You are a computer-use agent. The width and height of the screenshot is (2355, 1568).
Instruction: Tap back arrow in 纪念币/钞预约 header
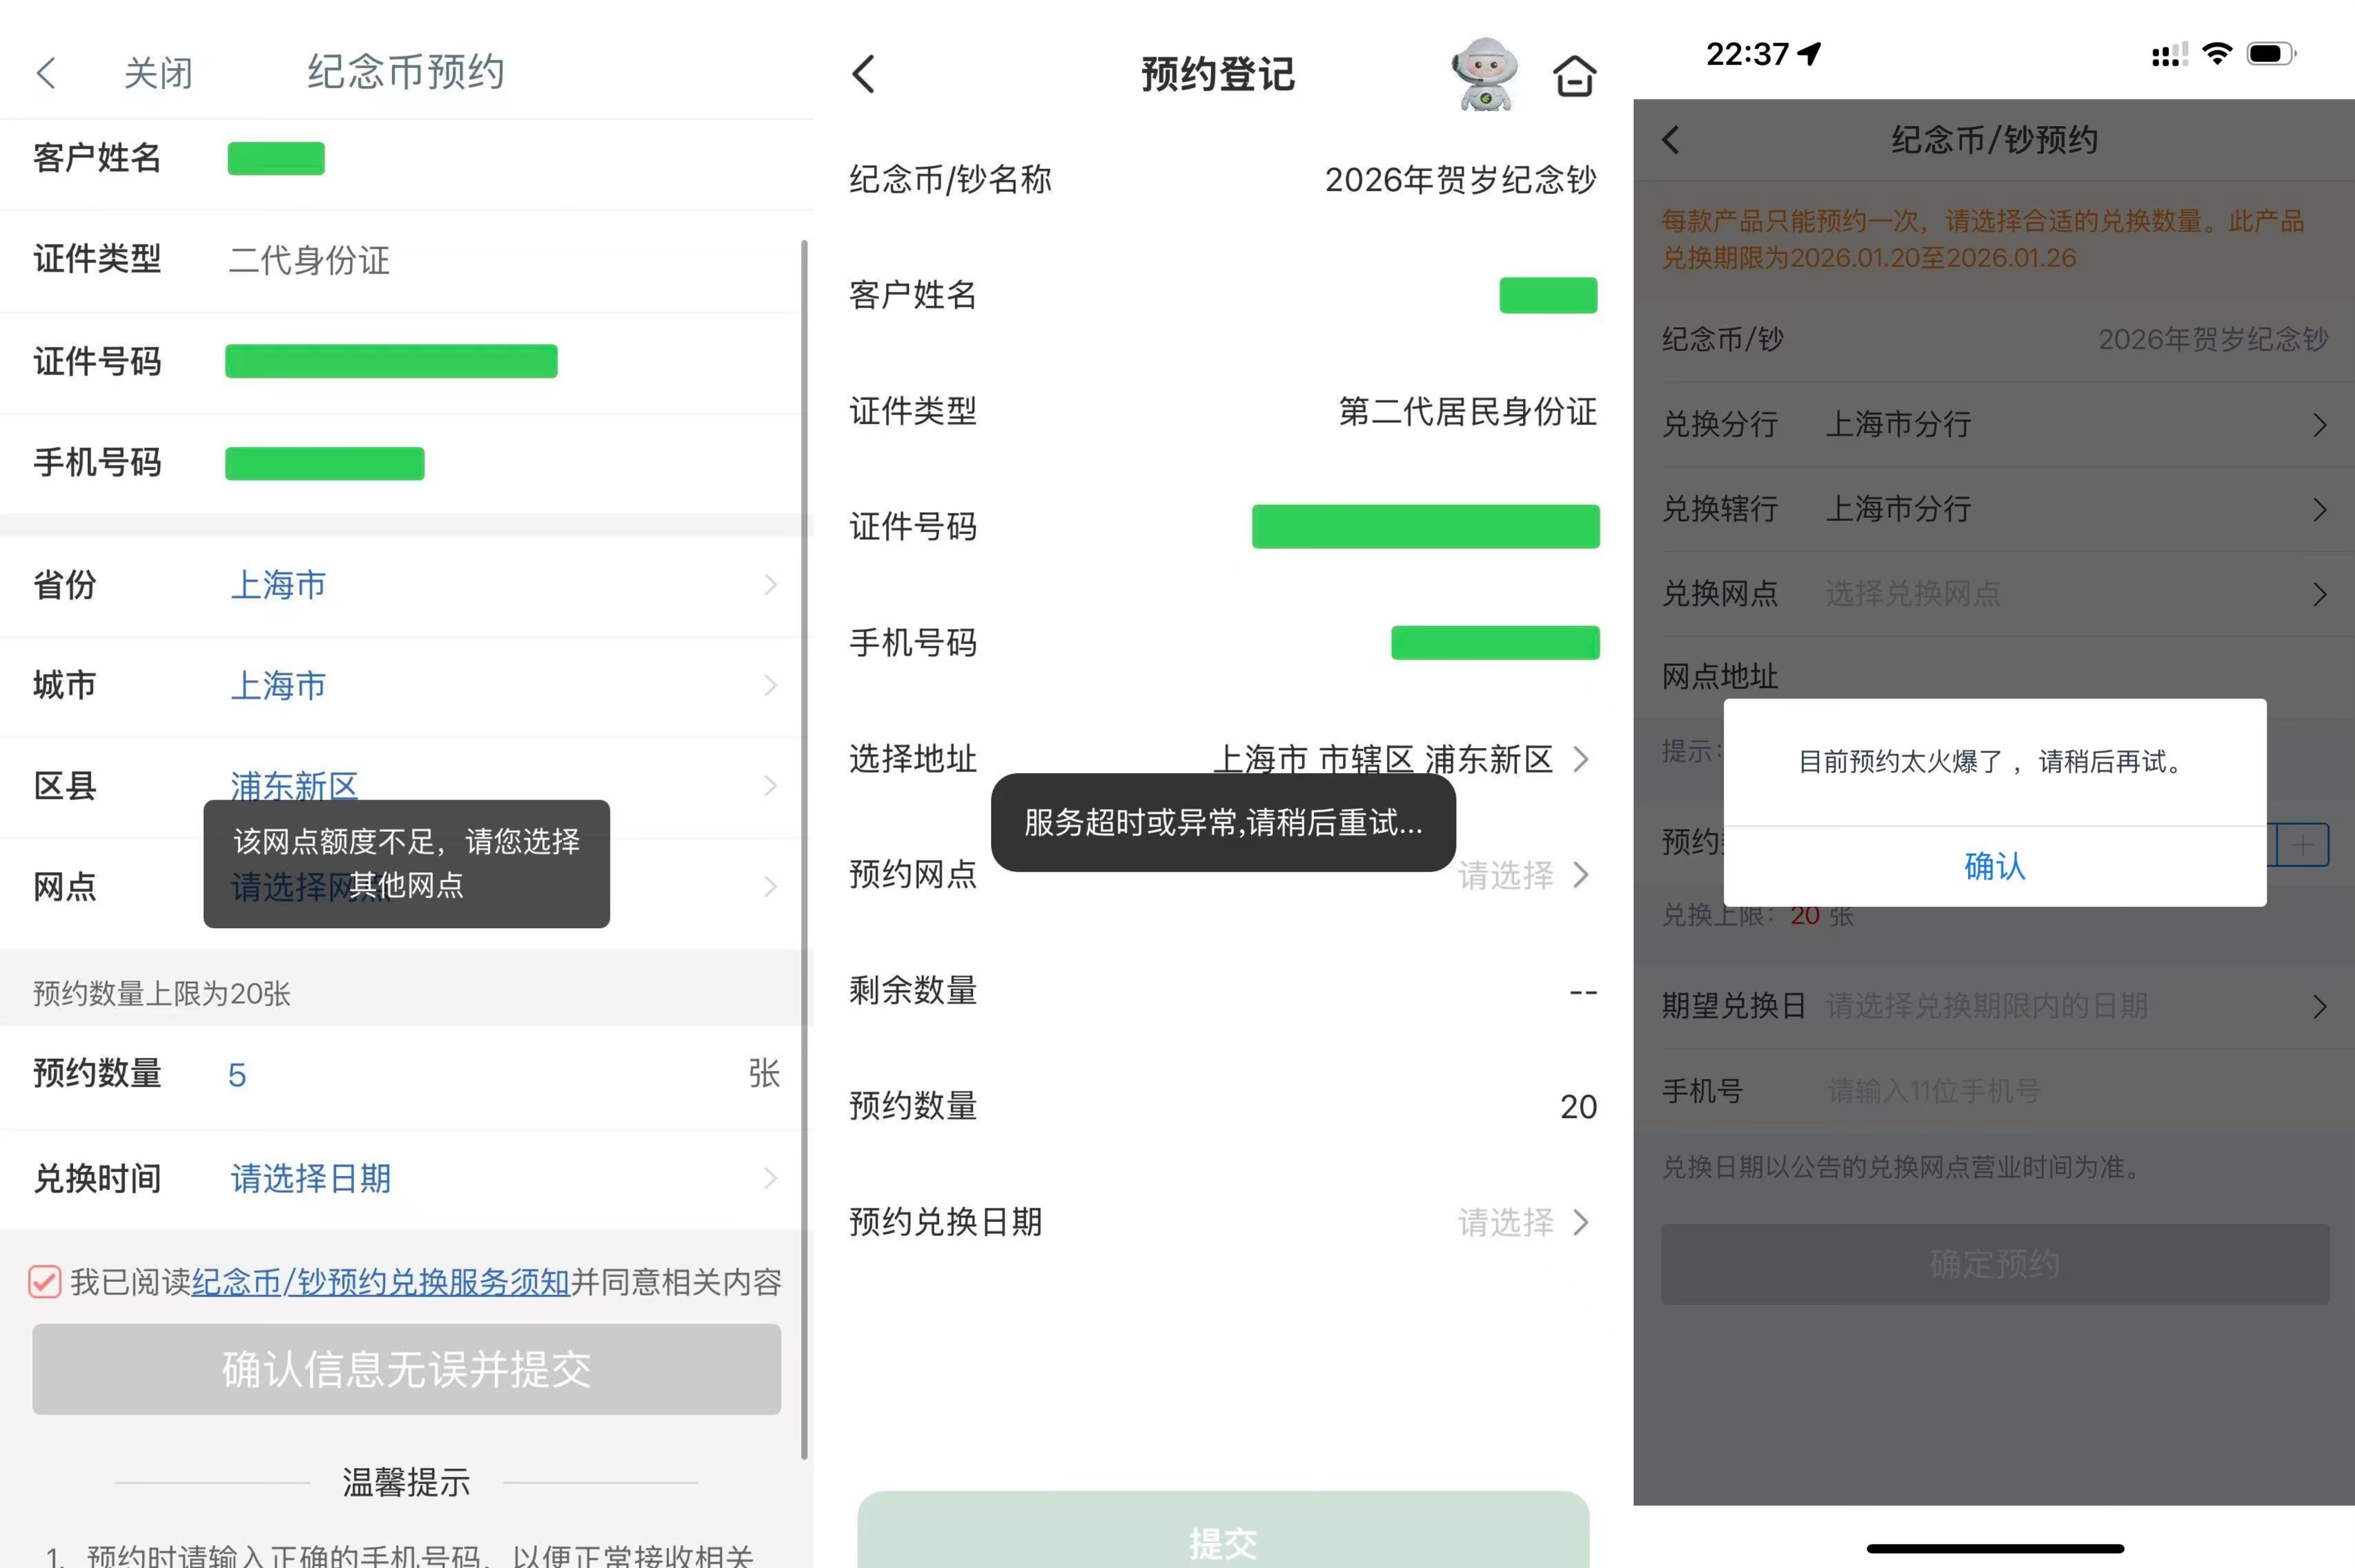tap(1671, 140)
